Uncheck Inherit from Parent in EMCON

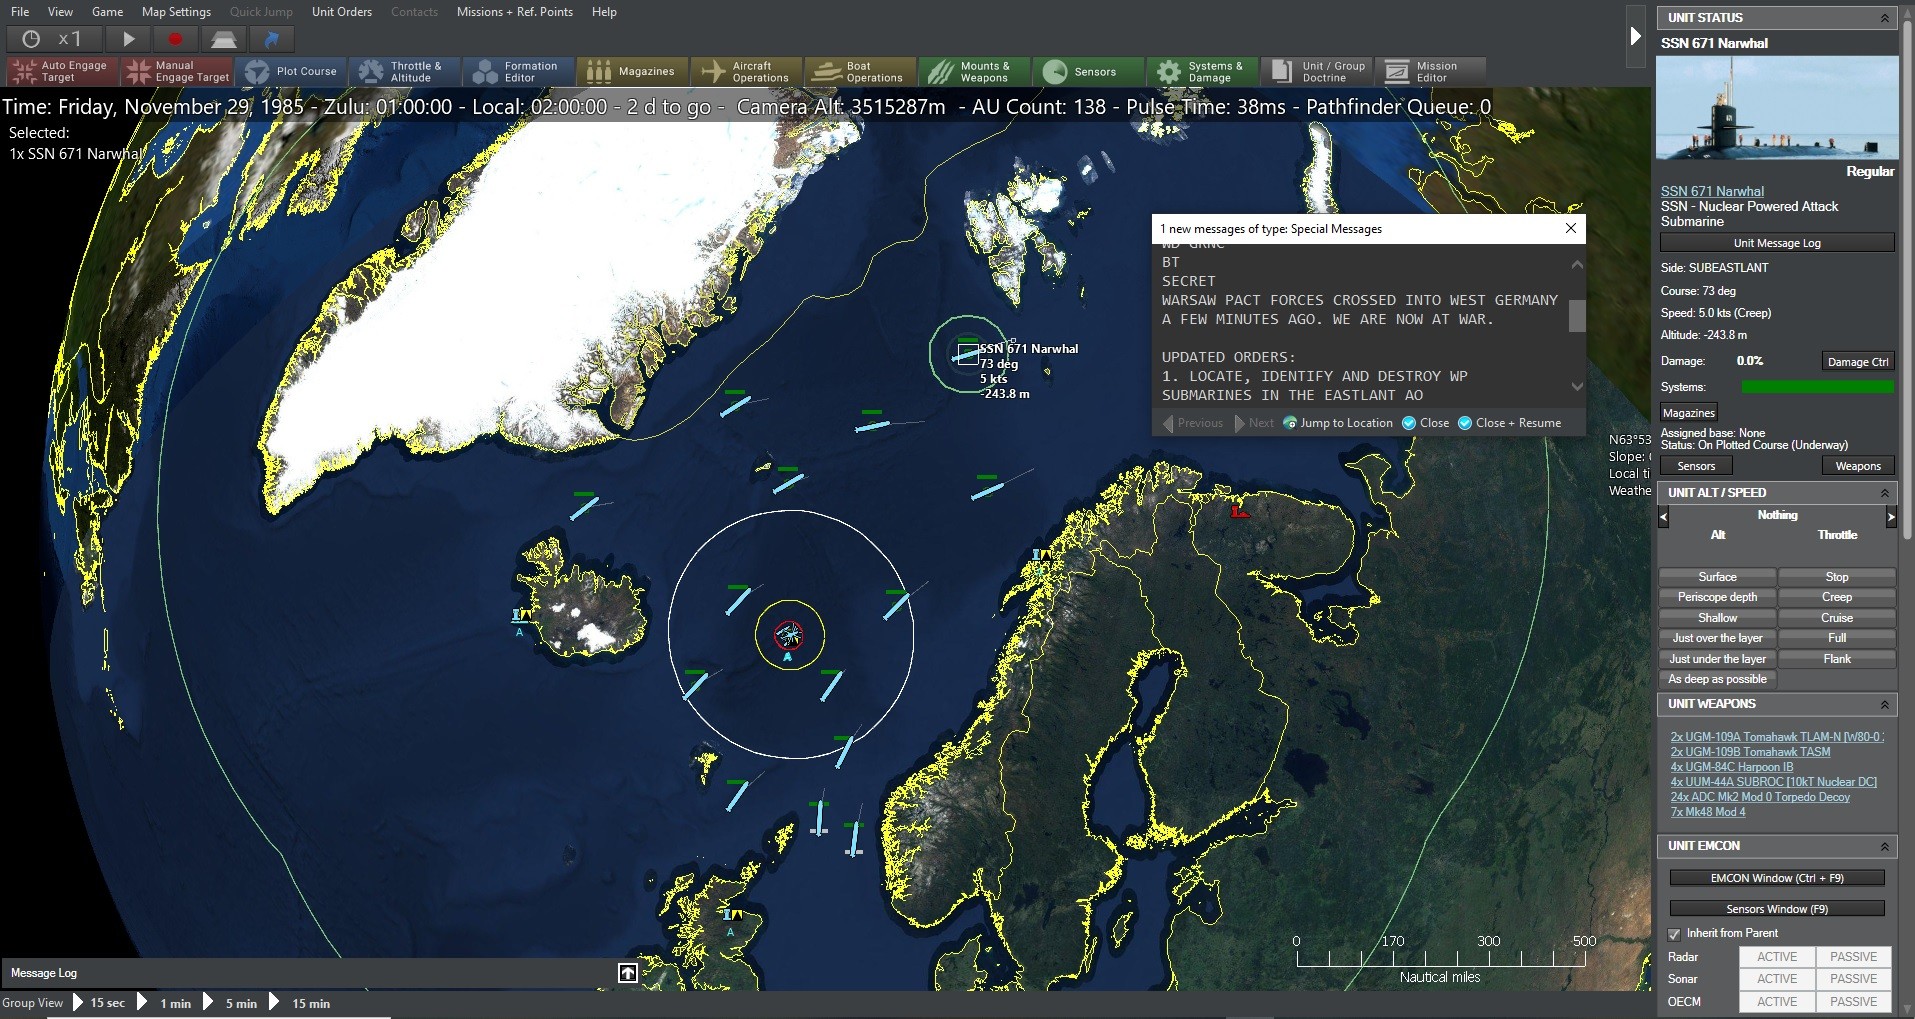pyautogui.click(x=1675, y=933)
